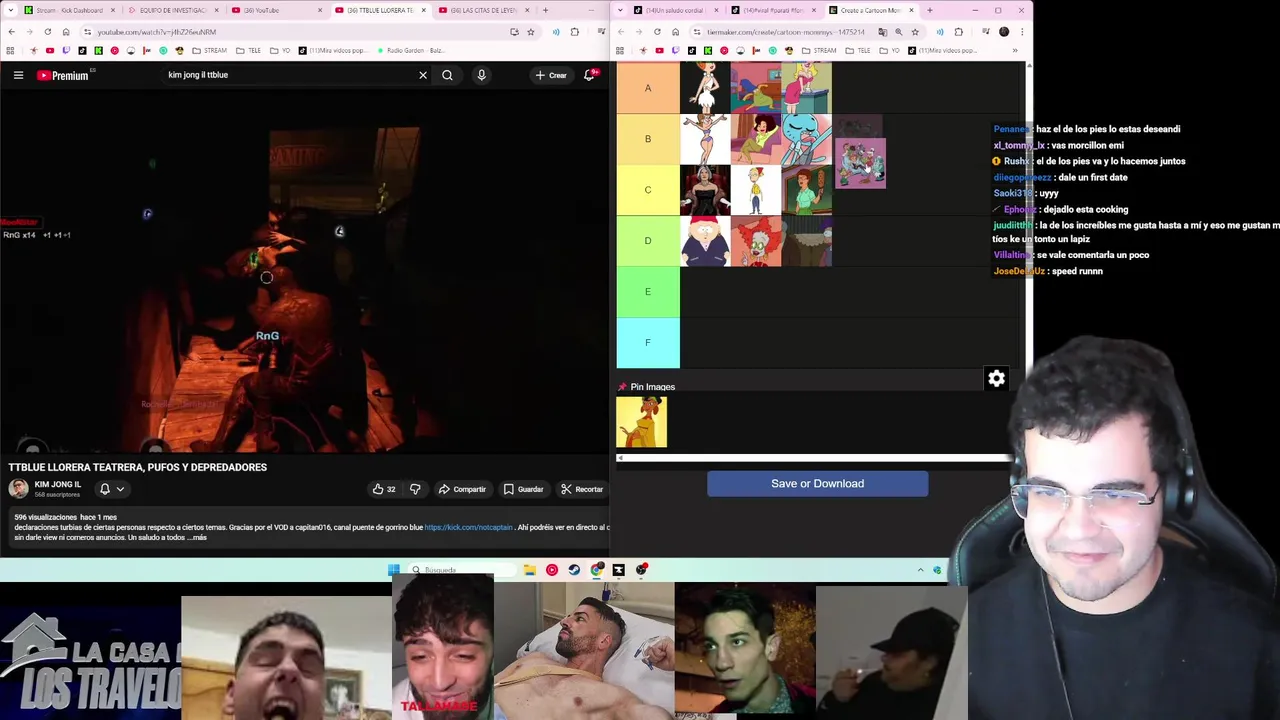
Task: Expand the tab search dropdown in YouTube window
Action: coord(9,10)
